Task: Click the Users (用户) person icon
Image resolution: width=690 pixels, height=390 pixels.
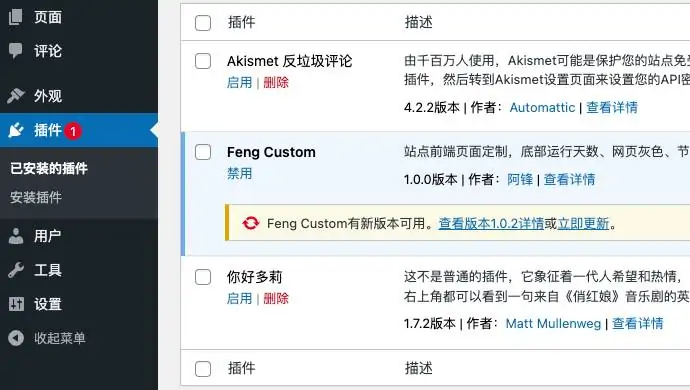Action: (x=16, y=236)
